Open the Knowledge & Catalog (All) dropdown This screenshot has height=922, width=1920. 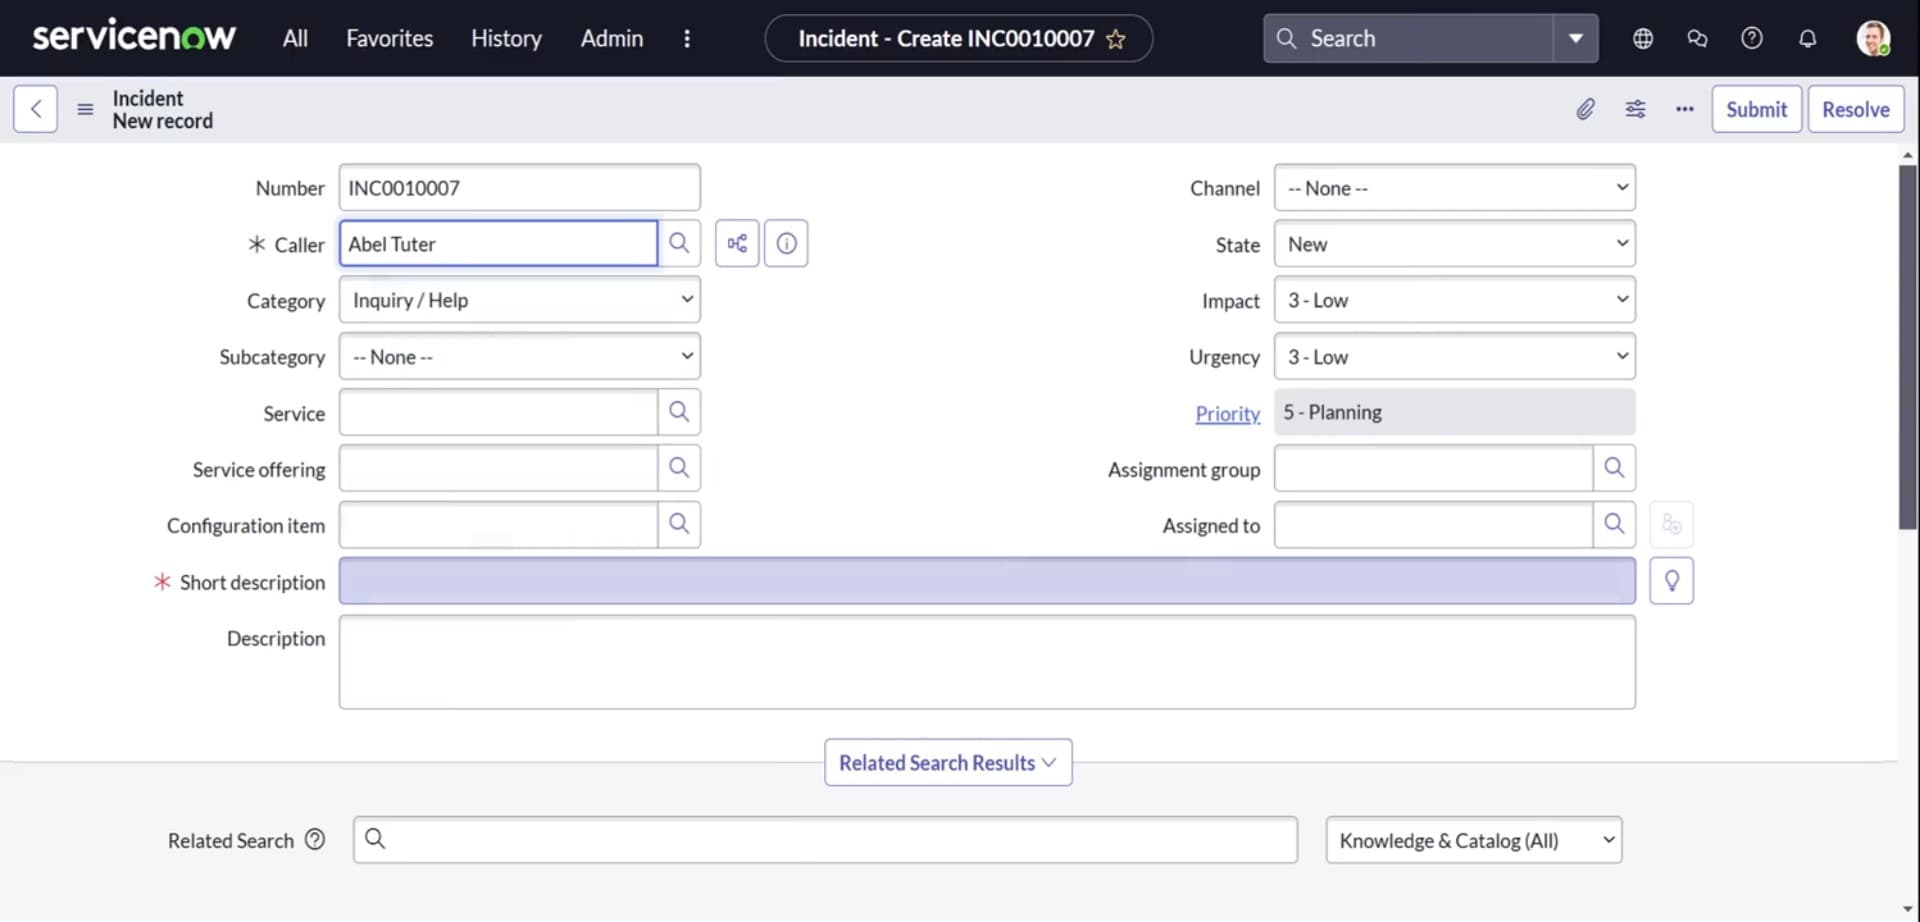[1474, 840]
